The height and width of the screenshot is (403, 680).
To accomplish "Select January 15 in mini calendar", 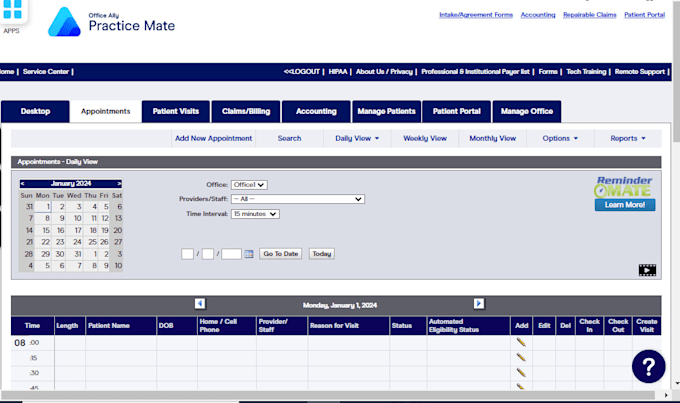I will click(43, 230).
